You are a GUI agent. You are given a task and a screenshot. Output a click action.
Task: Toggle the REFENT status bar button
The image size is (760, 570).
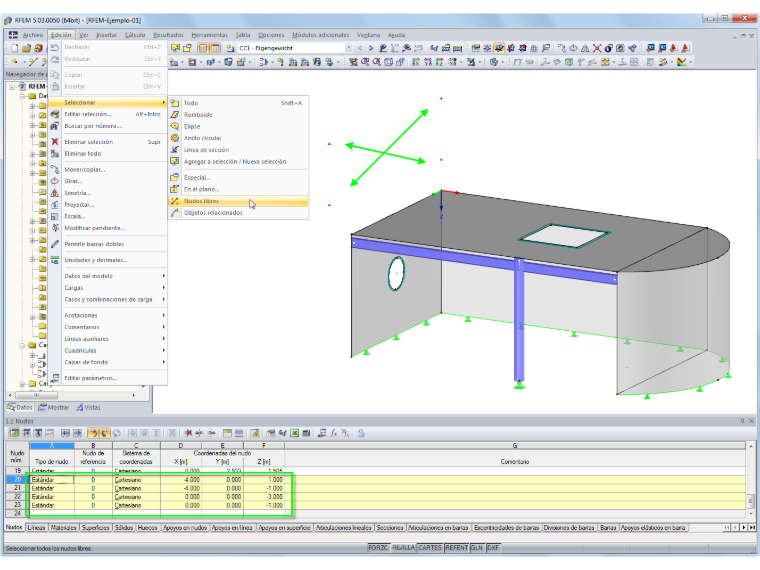tap(457, 548)
